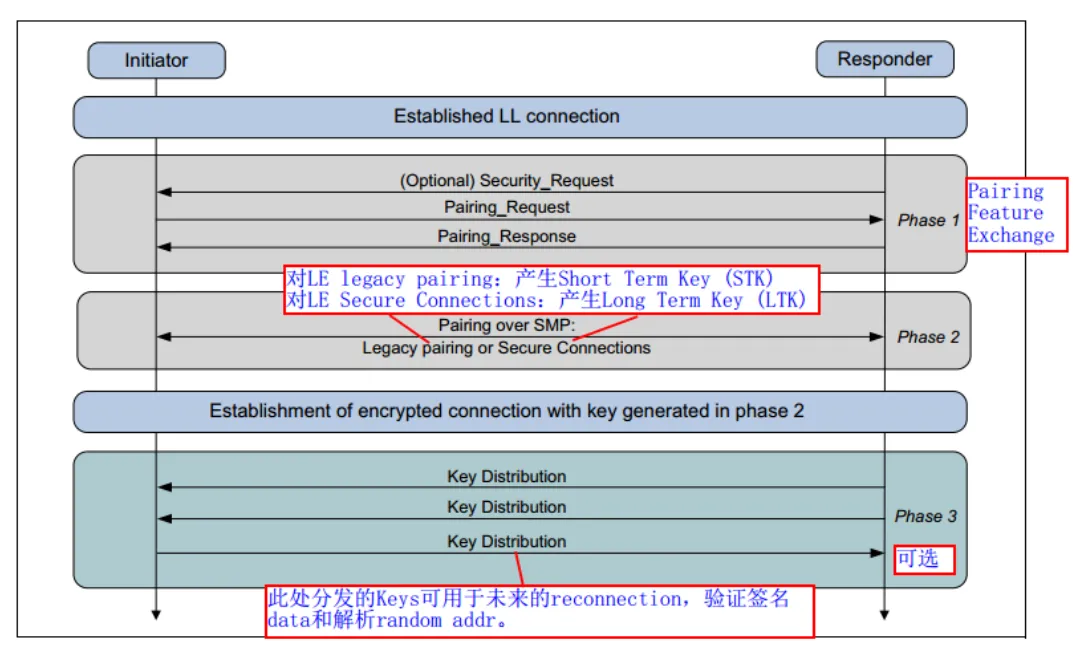Click the 可选 red annotation box

[x=924, y=559]
